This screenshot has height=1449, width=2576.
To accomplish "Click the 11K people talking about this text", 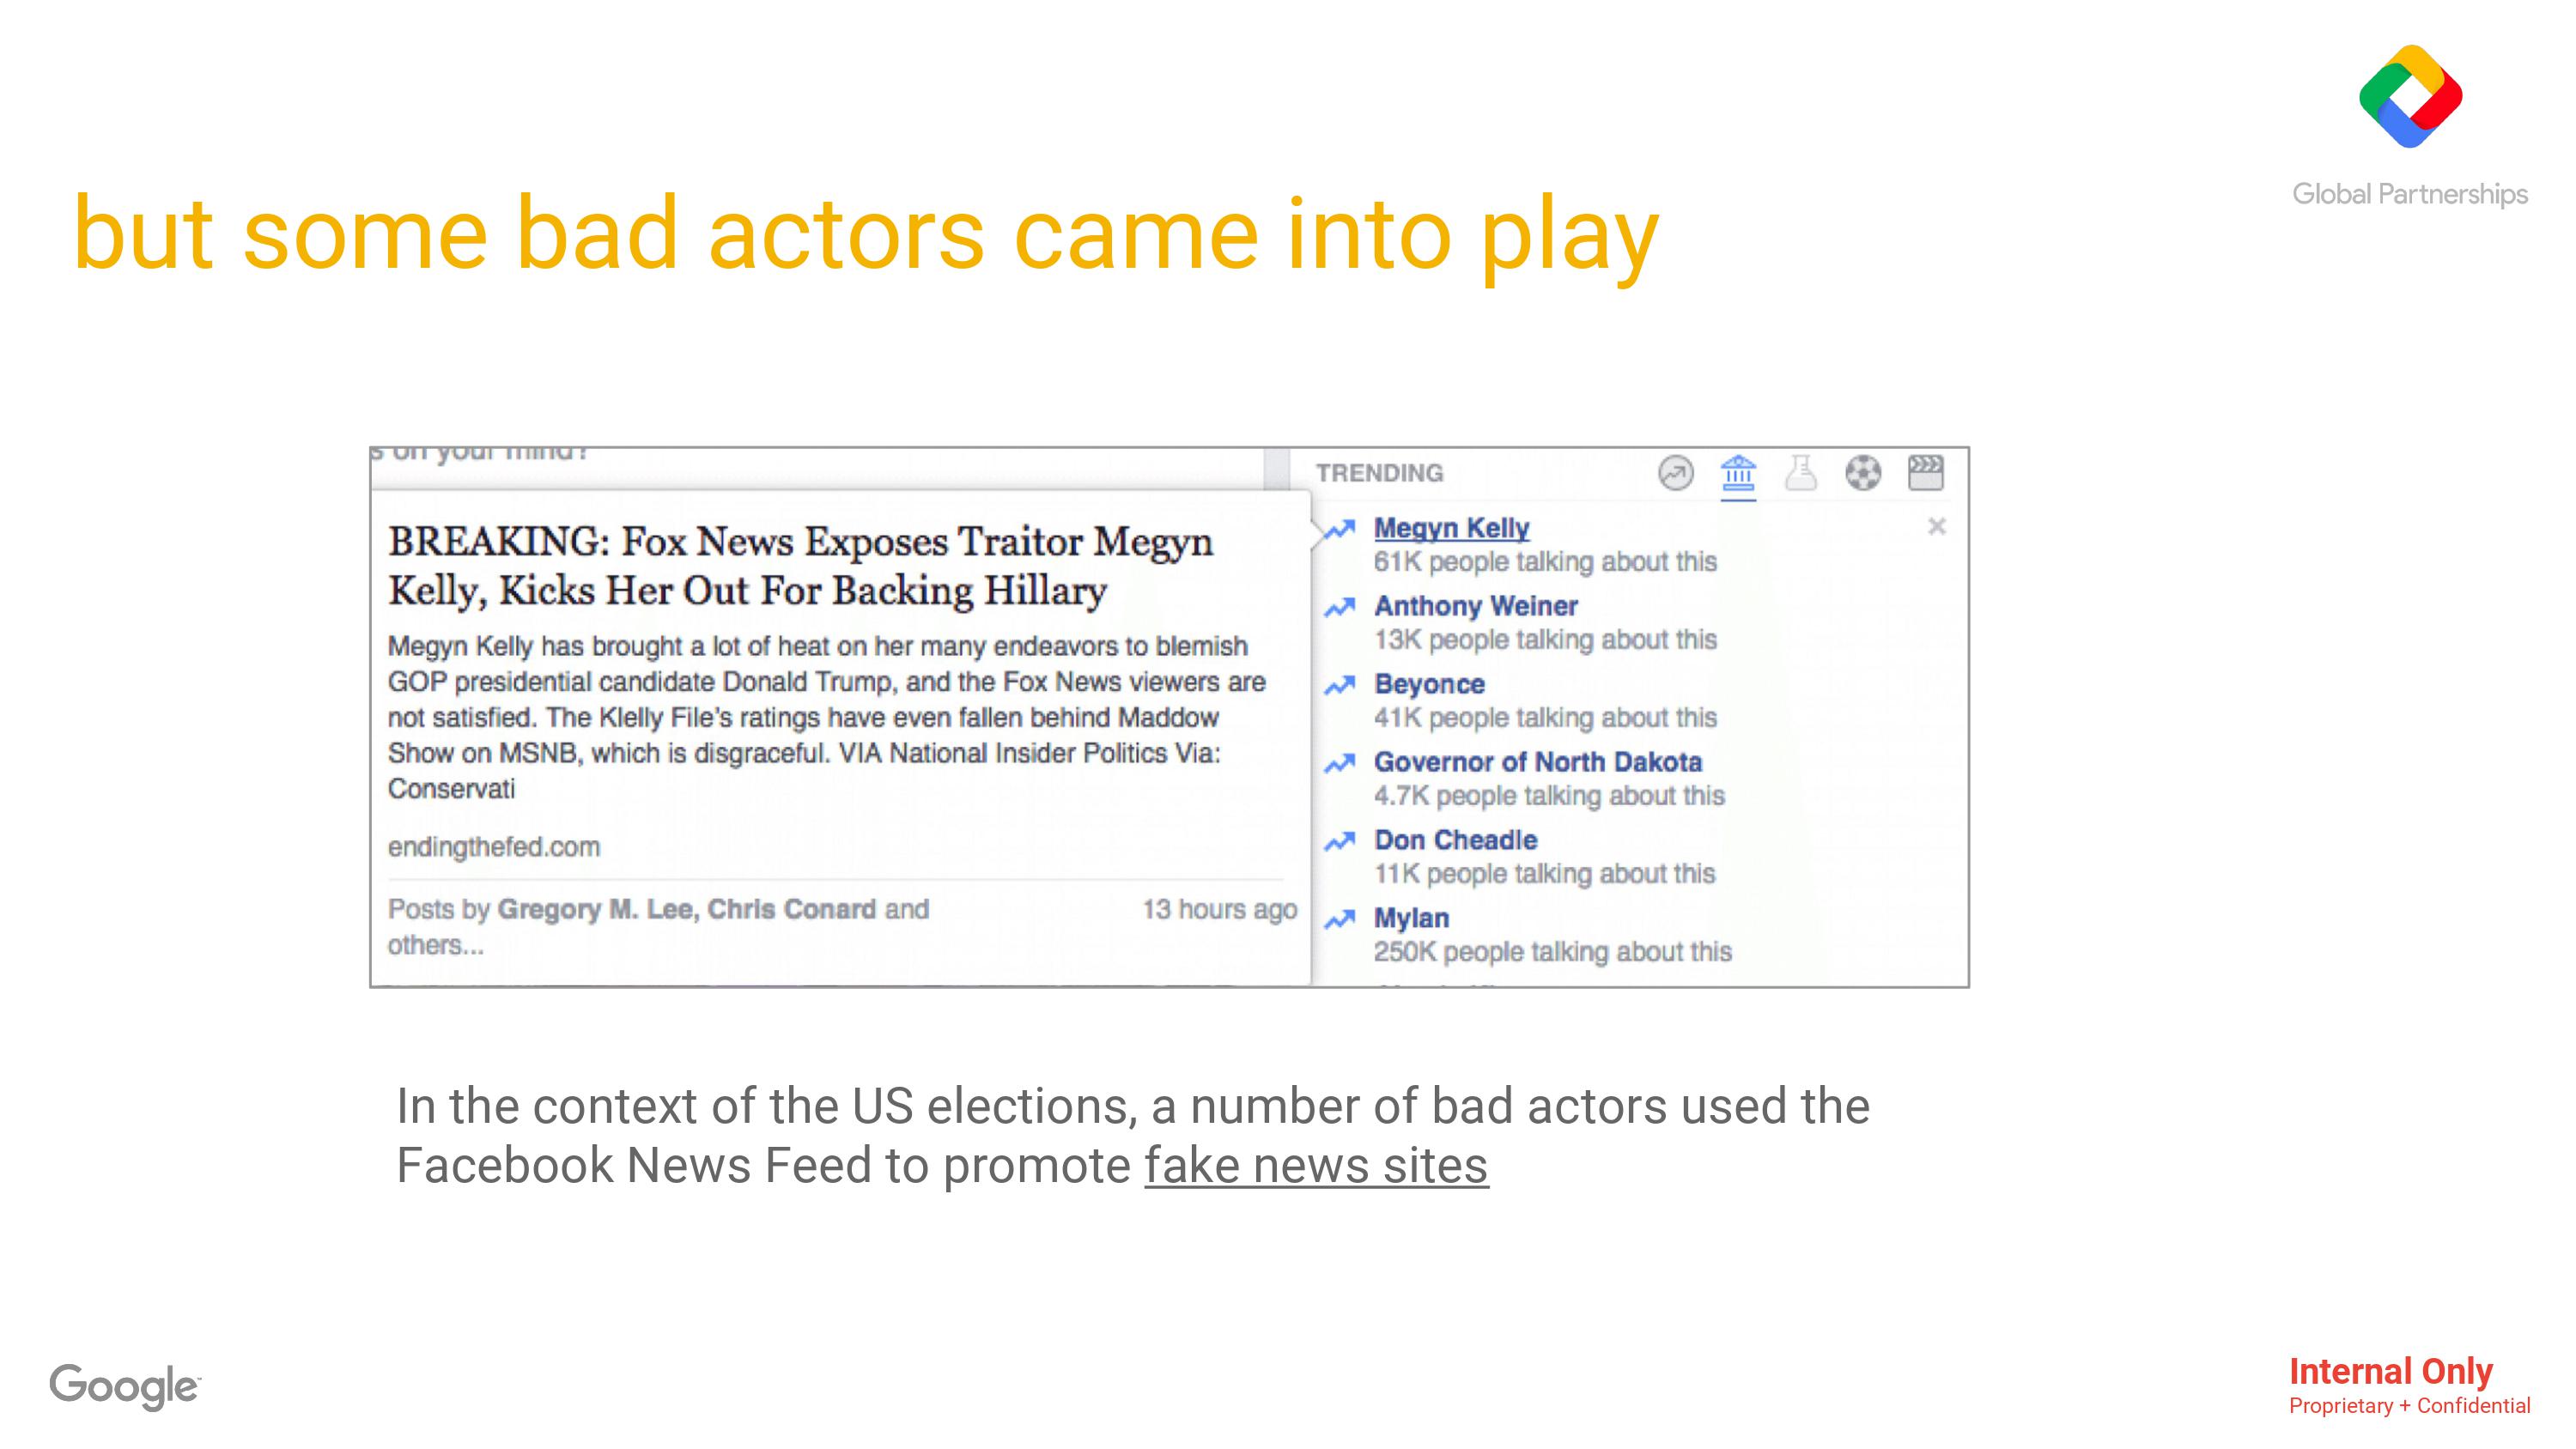I will (x=1544, y=874).
